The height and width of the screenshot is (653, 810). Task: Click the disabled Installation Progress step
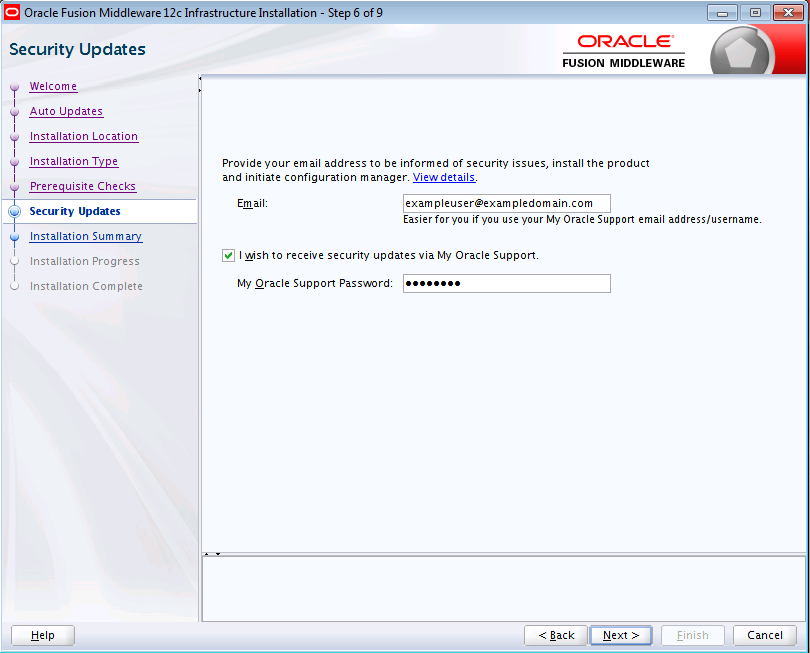(x=85, y=261)
